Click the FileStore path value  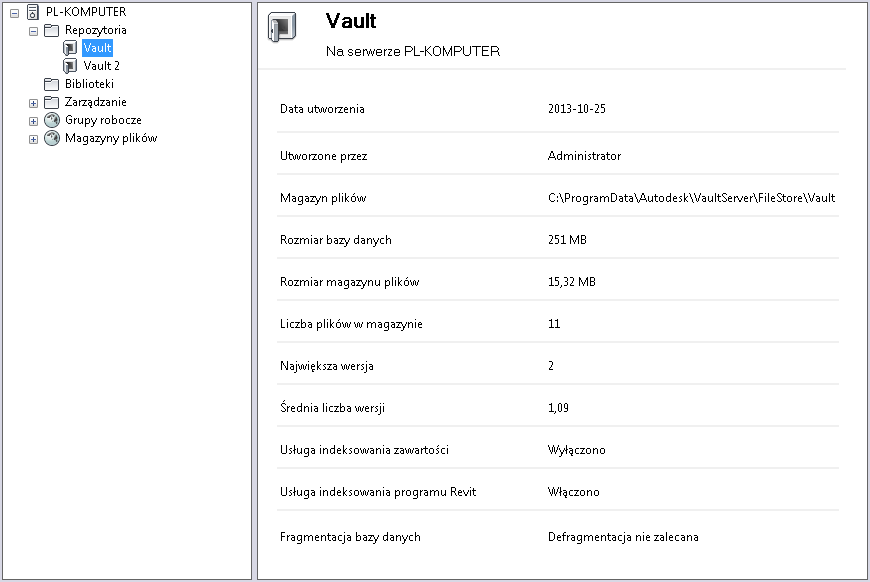(691, 198)
